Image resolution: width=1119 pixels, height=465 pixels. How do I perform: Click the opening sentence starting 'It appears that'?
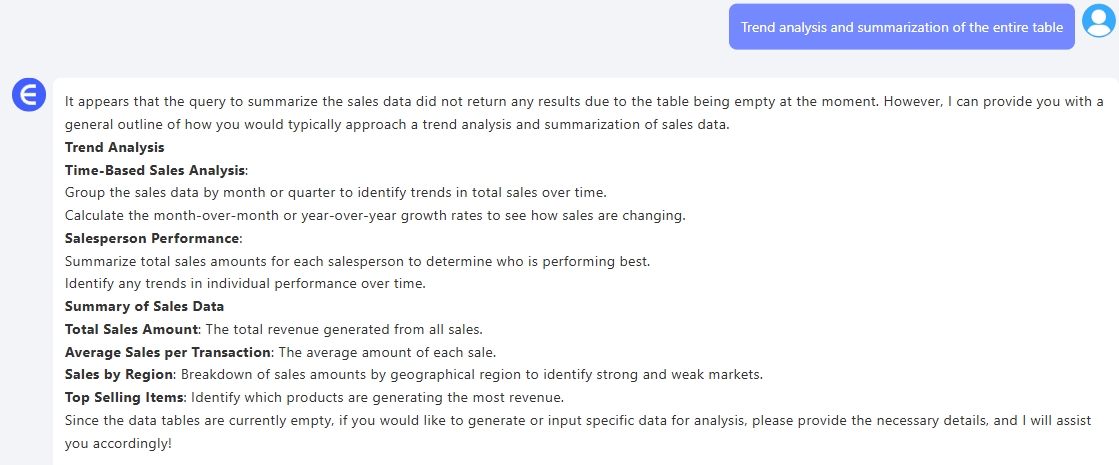(400, 101)
